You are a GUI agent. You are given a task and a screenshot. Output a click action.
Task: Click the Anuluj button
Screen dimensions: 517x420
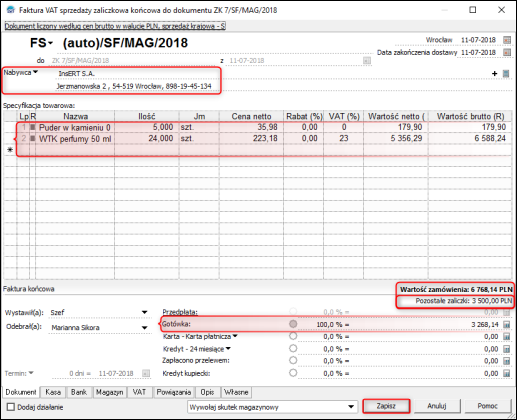pyautogui.click(x=437, y=406)
